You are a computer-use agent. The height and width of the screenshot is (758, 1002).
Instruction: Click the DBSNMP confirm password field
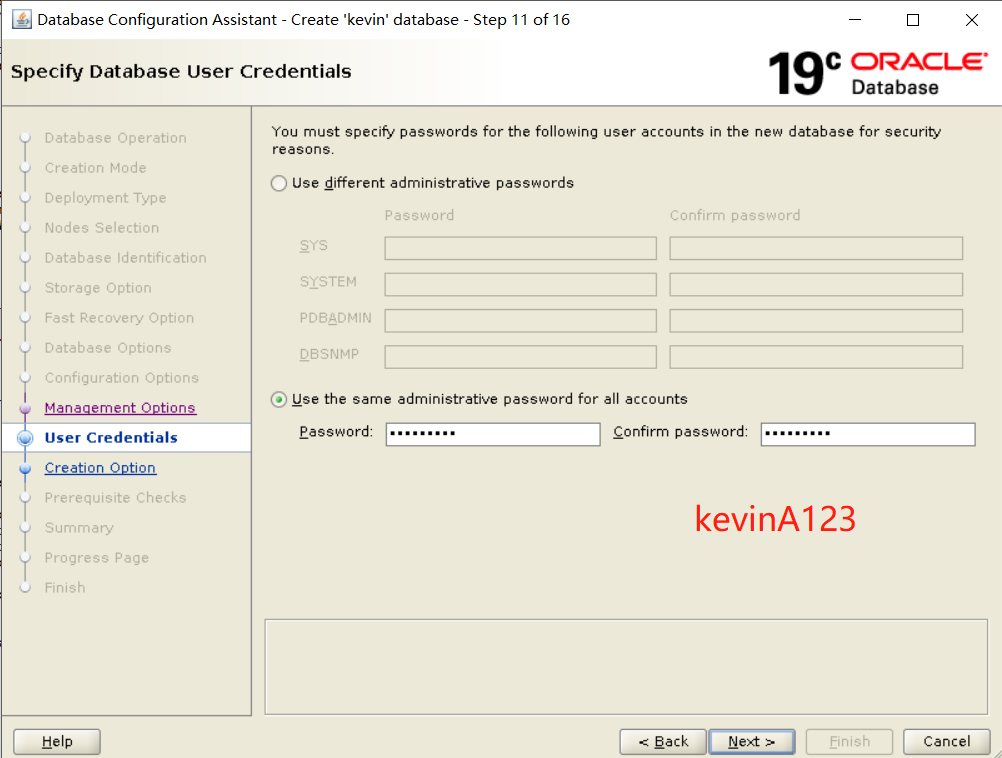tap(816, 357)
